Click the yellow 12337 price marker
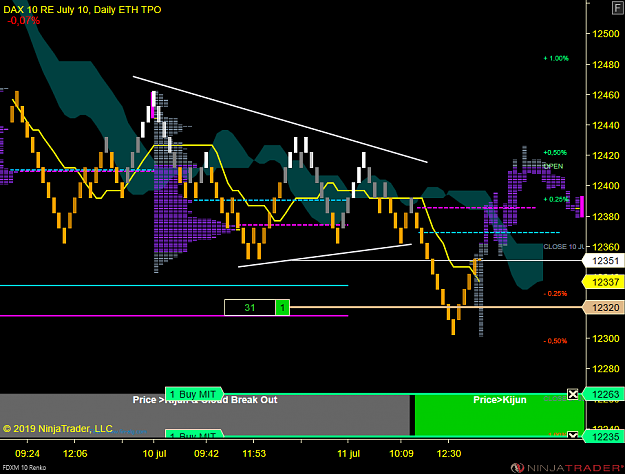 point(603,282)
